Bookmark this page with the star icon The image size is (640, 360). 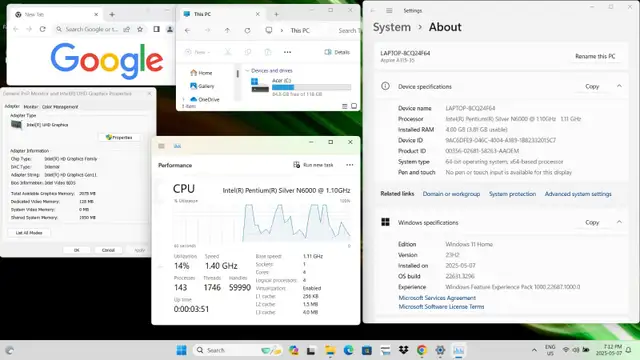[140, 29]
